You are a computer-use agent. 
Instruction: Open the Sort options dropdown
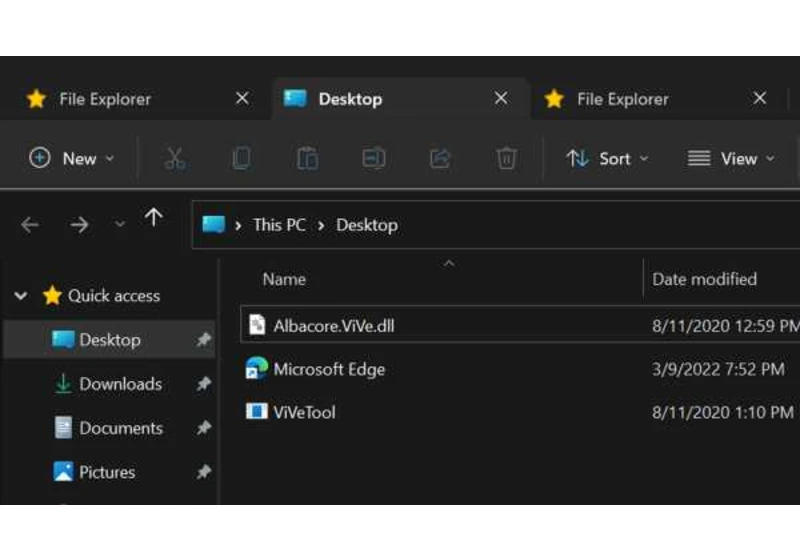pyautogui.click(x=607, y=159)
